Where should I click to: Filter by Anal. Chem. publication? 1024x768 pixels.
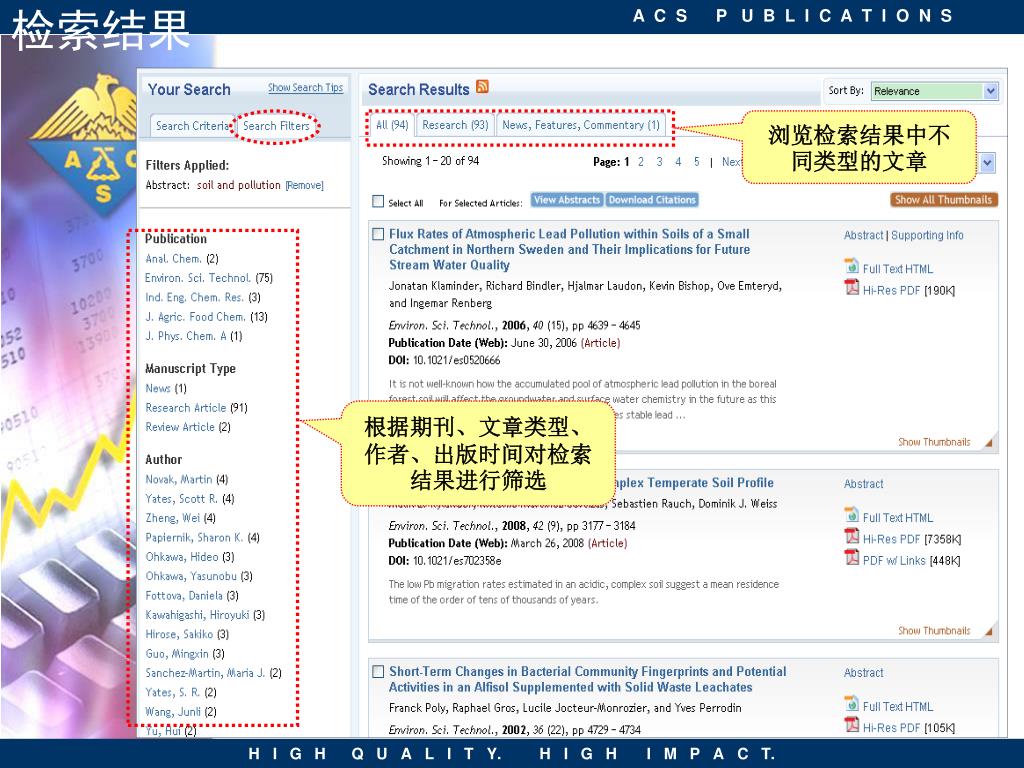173,259
